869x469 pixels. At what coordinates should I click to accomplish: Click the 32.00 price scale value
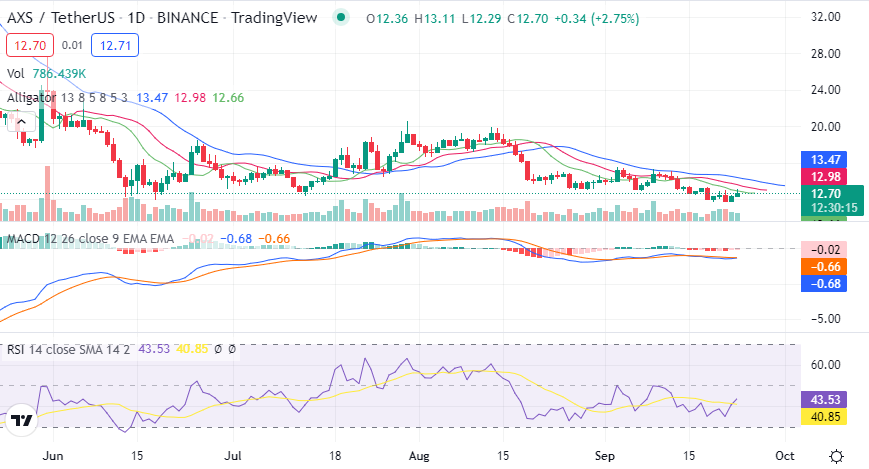(826, 17)
